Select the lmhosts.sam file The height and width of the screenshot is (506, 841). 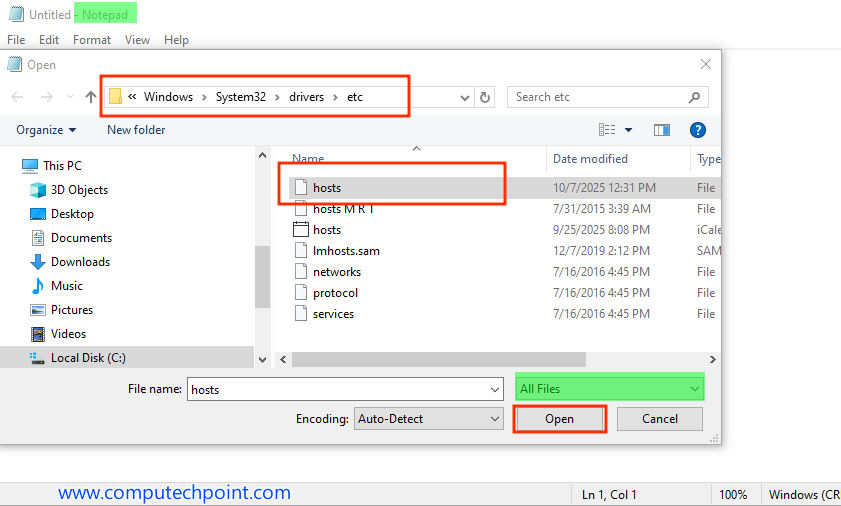point(346,251)
